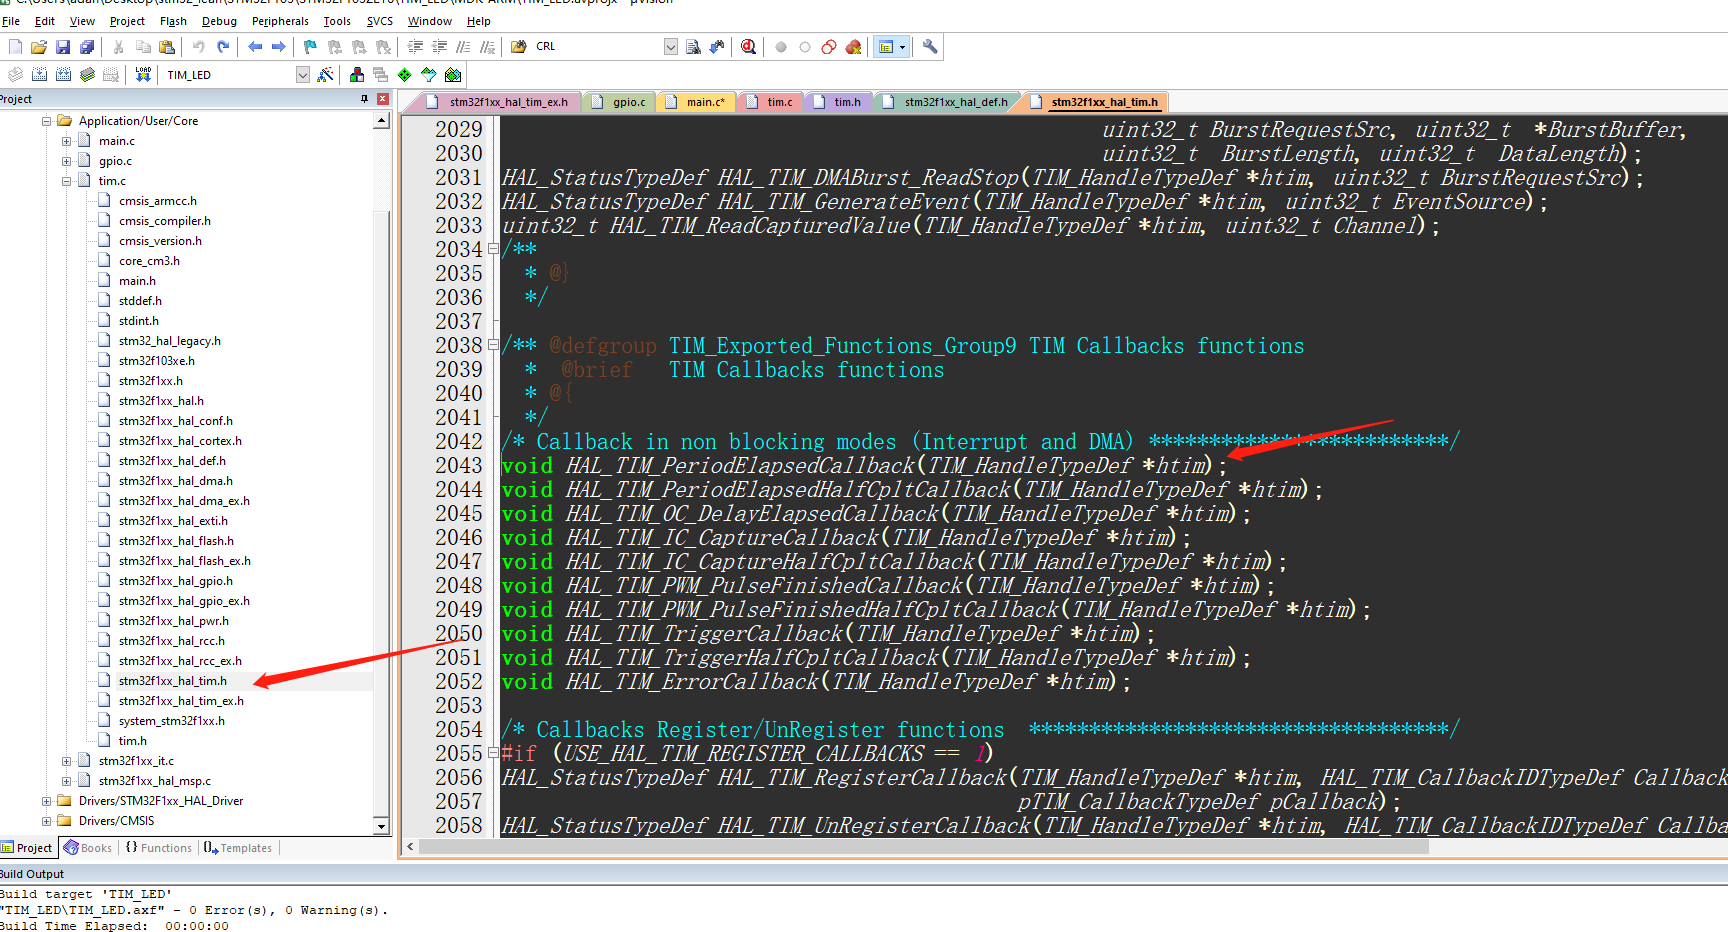Collapse the Application/User/Core folder
This screenshot has height=932, width=1728.
(46, 121)
